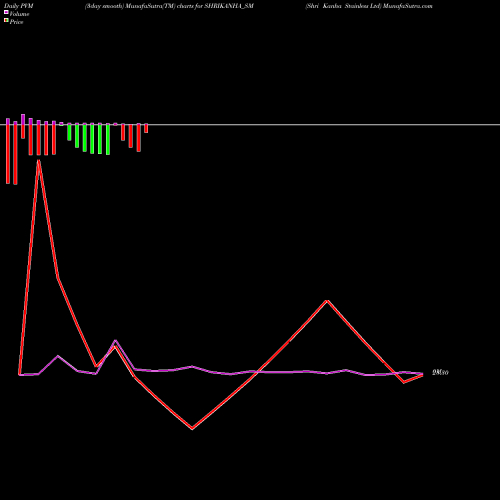Image resolution: width=500 pixels, height=500 pixels.
Task: Select the 'Price' legend label
Action: point(16,22)
